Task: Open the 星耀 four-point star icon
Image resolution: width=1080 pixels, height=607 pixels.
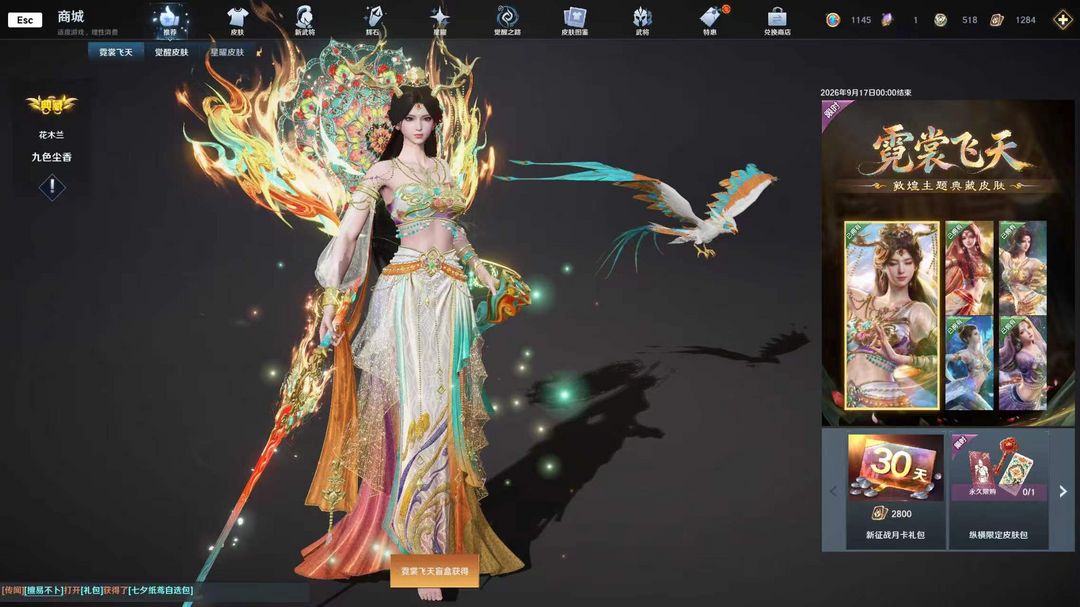Action: point(439,20)
